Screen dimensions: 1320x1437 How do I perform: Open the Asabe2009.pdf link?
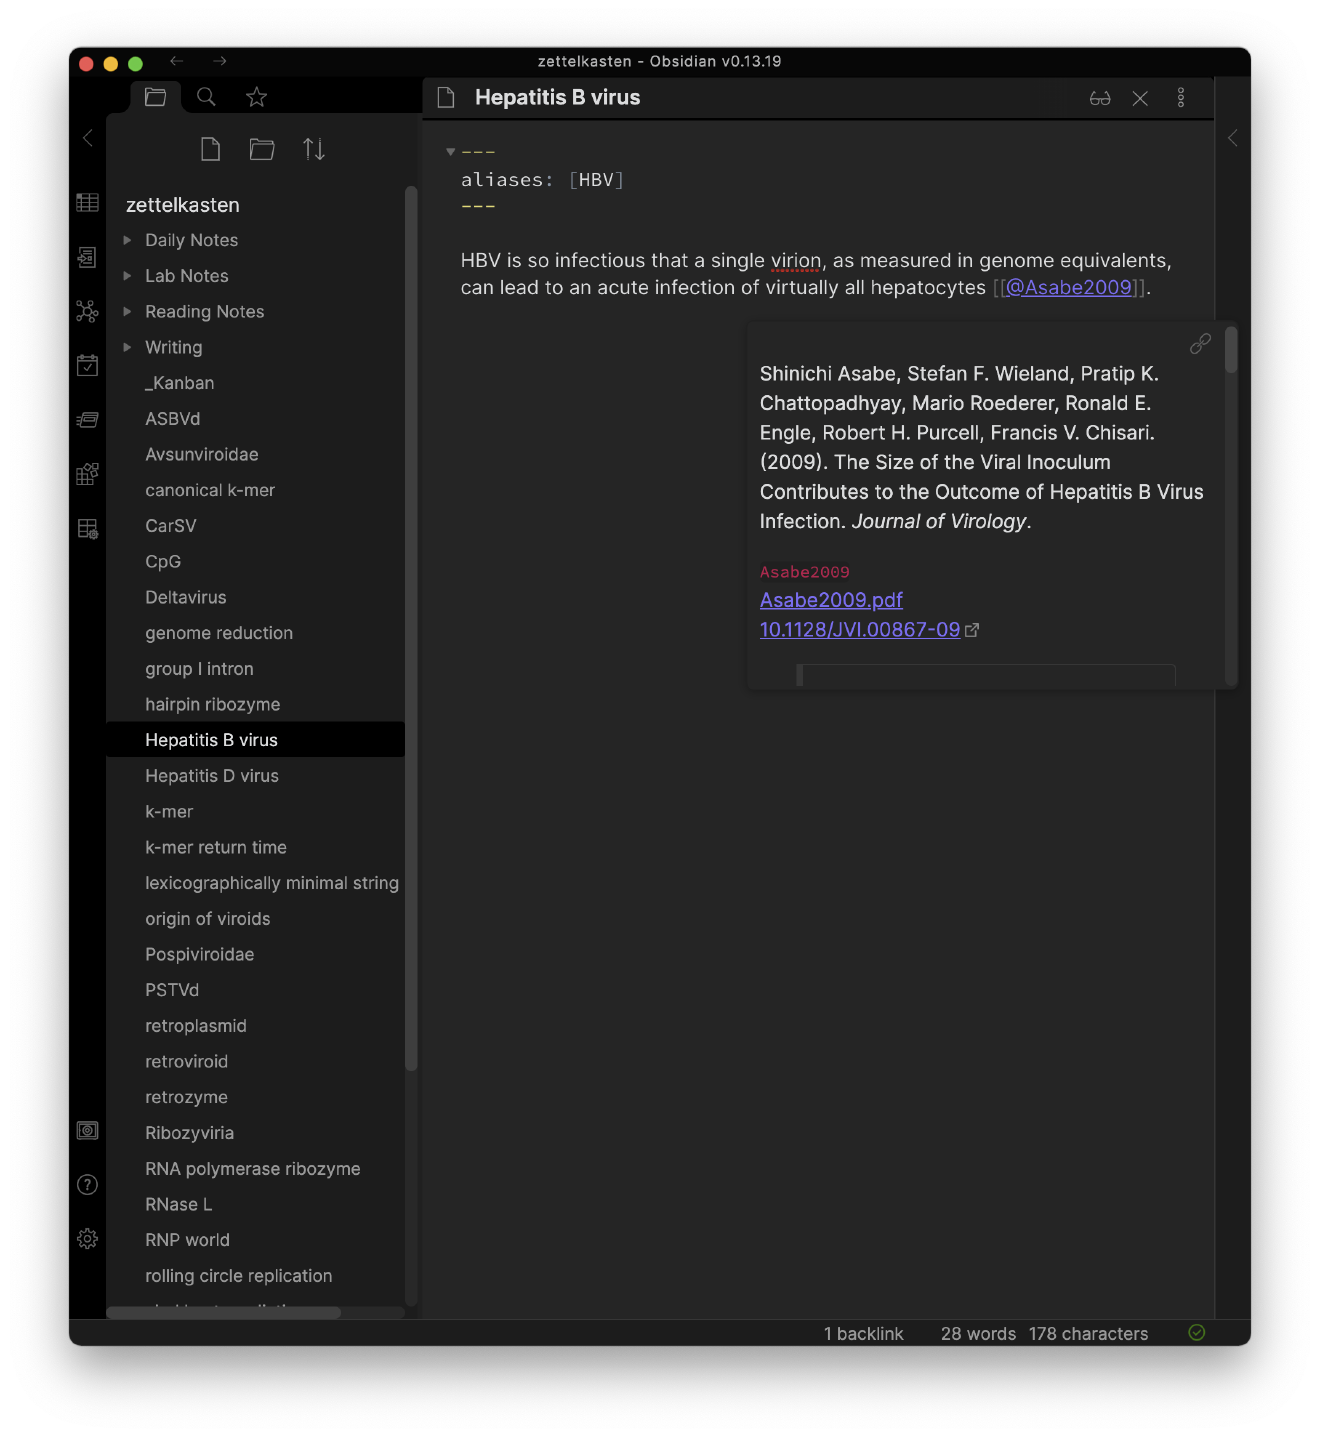[x=831, y=600]
